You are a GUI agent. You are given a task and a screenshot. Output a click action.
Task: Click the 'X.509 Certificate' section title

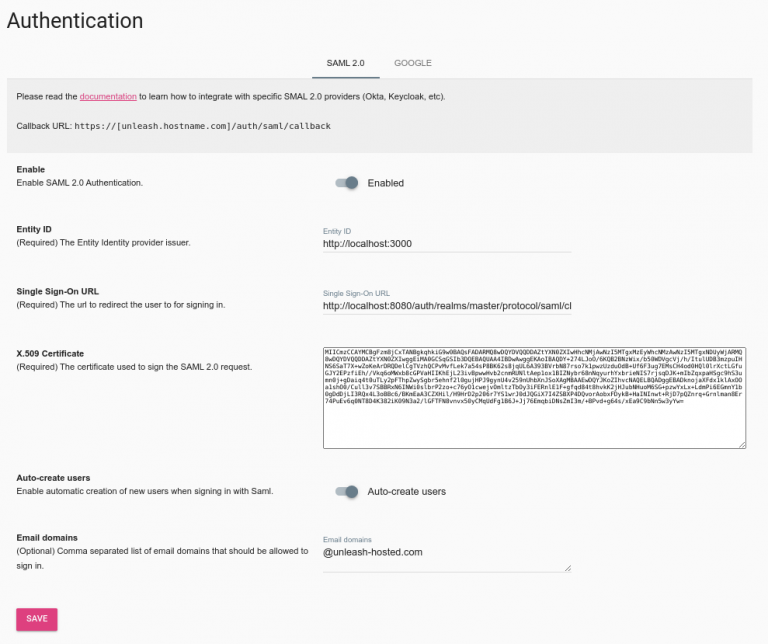pyautogui.click(x=50, y=353)
